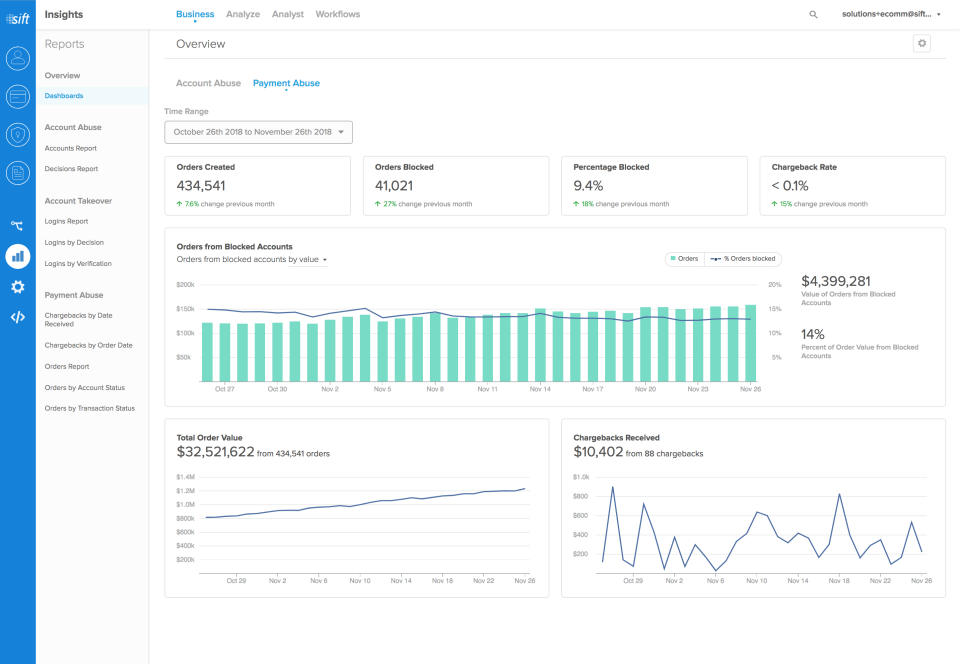Open the sidebar settings gear icon
This screenshot has width=960, height=664.
(17, 287)
